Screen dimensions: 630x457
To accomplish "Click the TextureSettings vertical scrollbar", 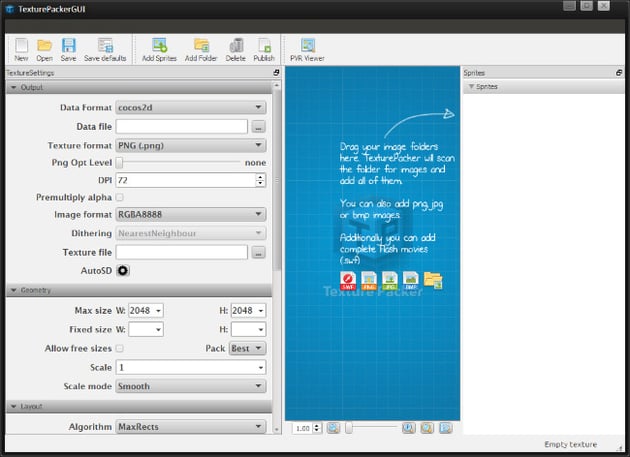I will click(x=276, y=180).
